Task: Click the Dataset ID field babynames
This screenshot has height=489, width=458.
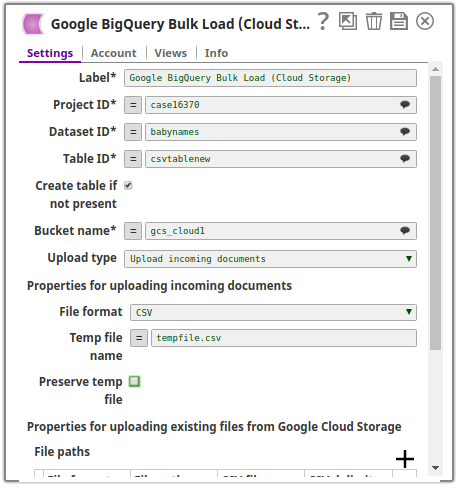Action: (x=281, y=132)
